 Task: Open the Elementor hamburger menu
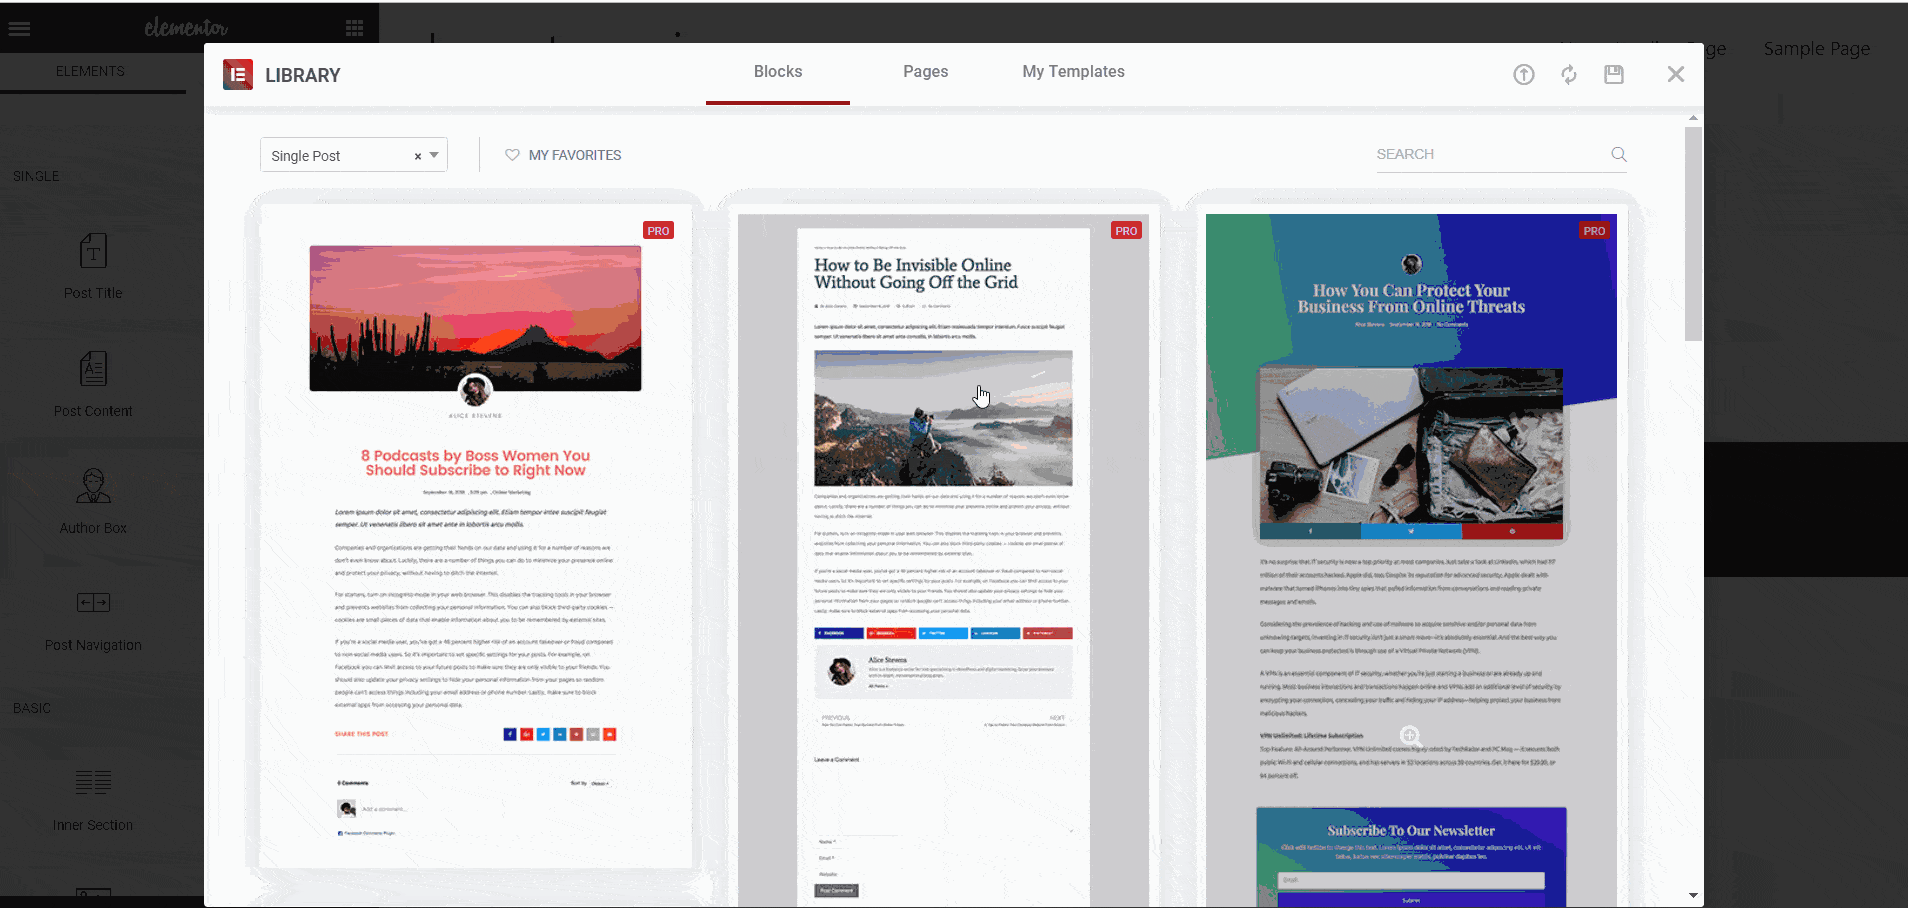tap(19, 28)
